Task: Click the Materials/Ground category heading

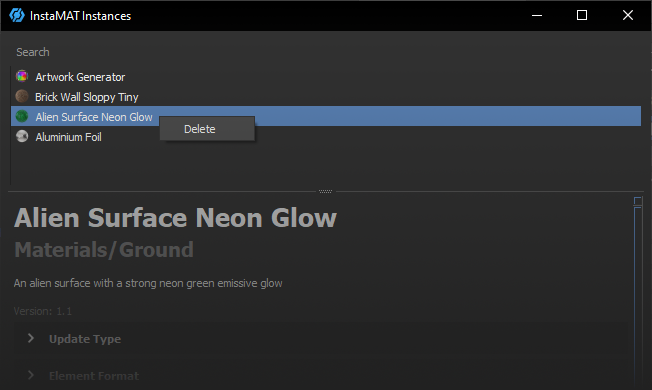Action: point(104,250)
